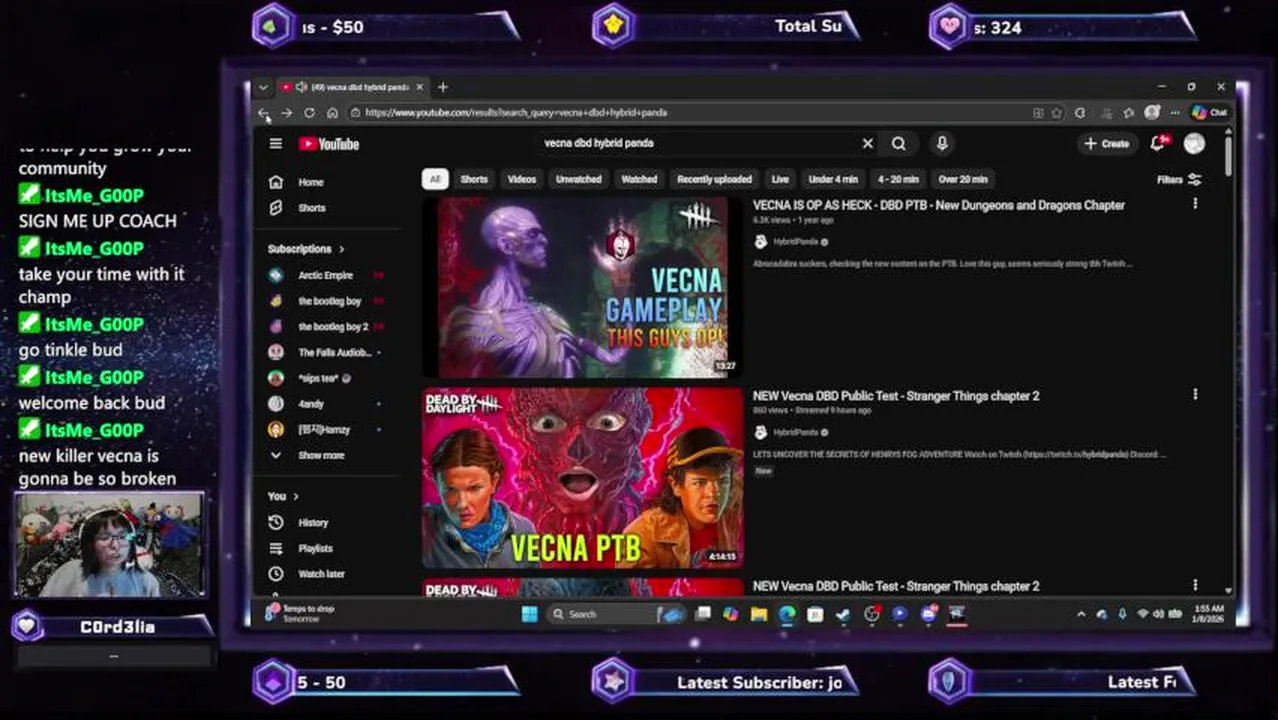Open YouTube notifications bell
Image resolution: width=1278 pixels, height=720 pixels.
click(x=1159, y=144)
